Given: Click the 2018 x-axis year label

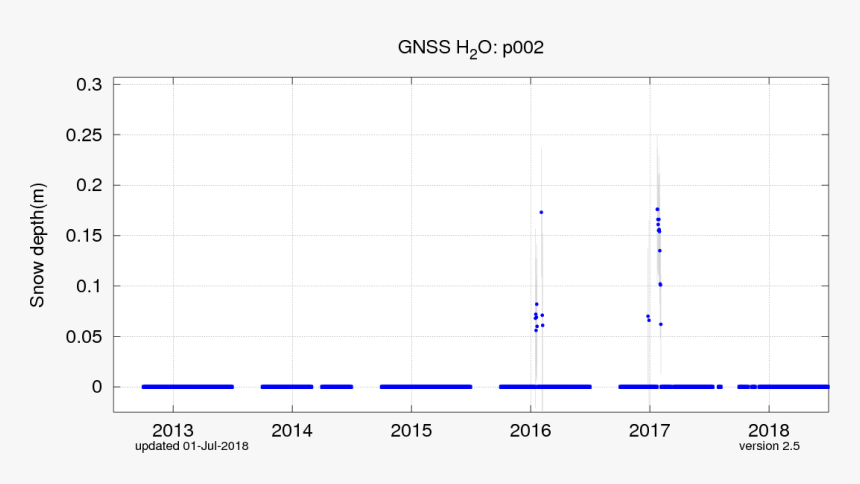Looking at the screenshot, I should (768, 431).
